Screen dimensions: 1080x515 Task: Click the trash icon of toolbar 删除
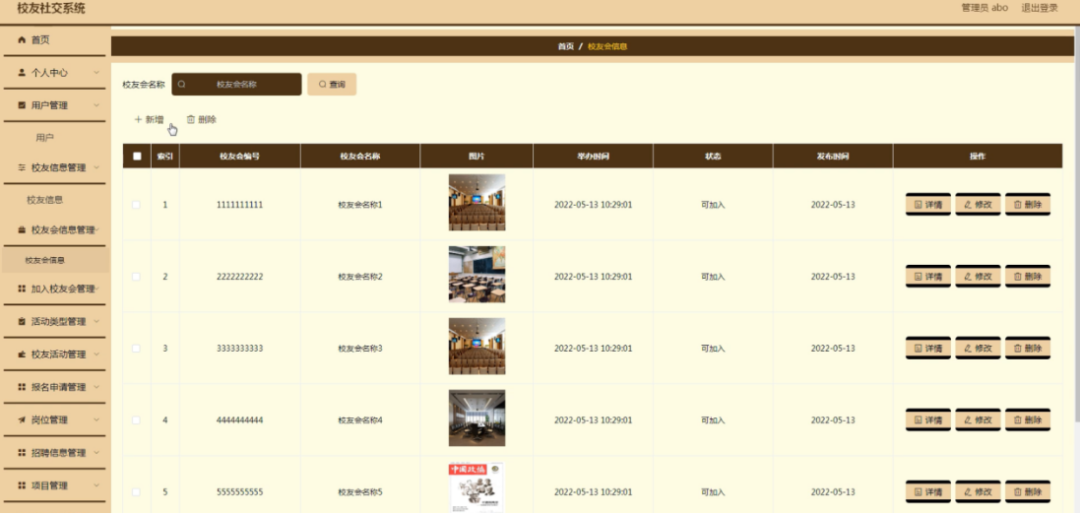pyautogui.click(x=191, y=119)
